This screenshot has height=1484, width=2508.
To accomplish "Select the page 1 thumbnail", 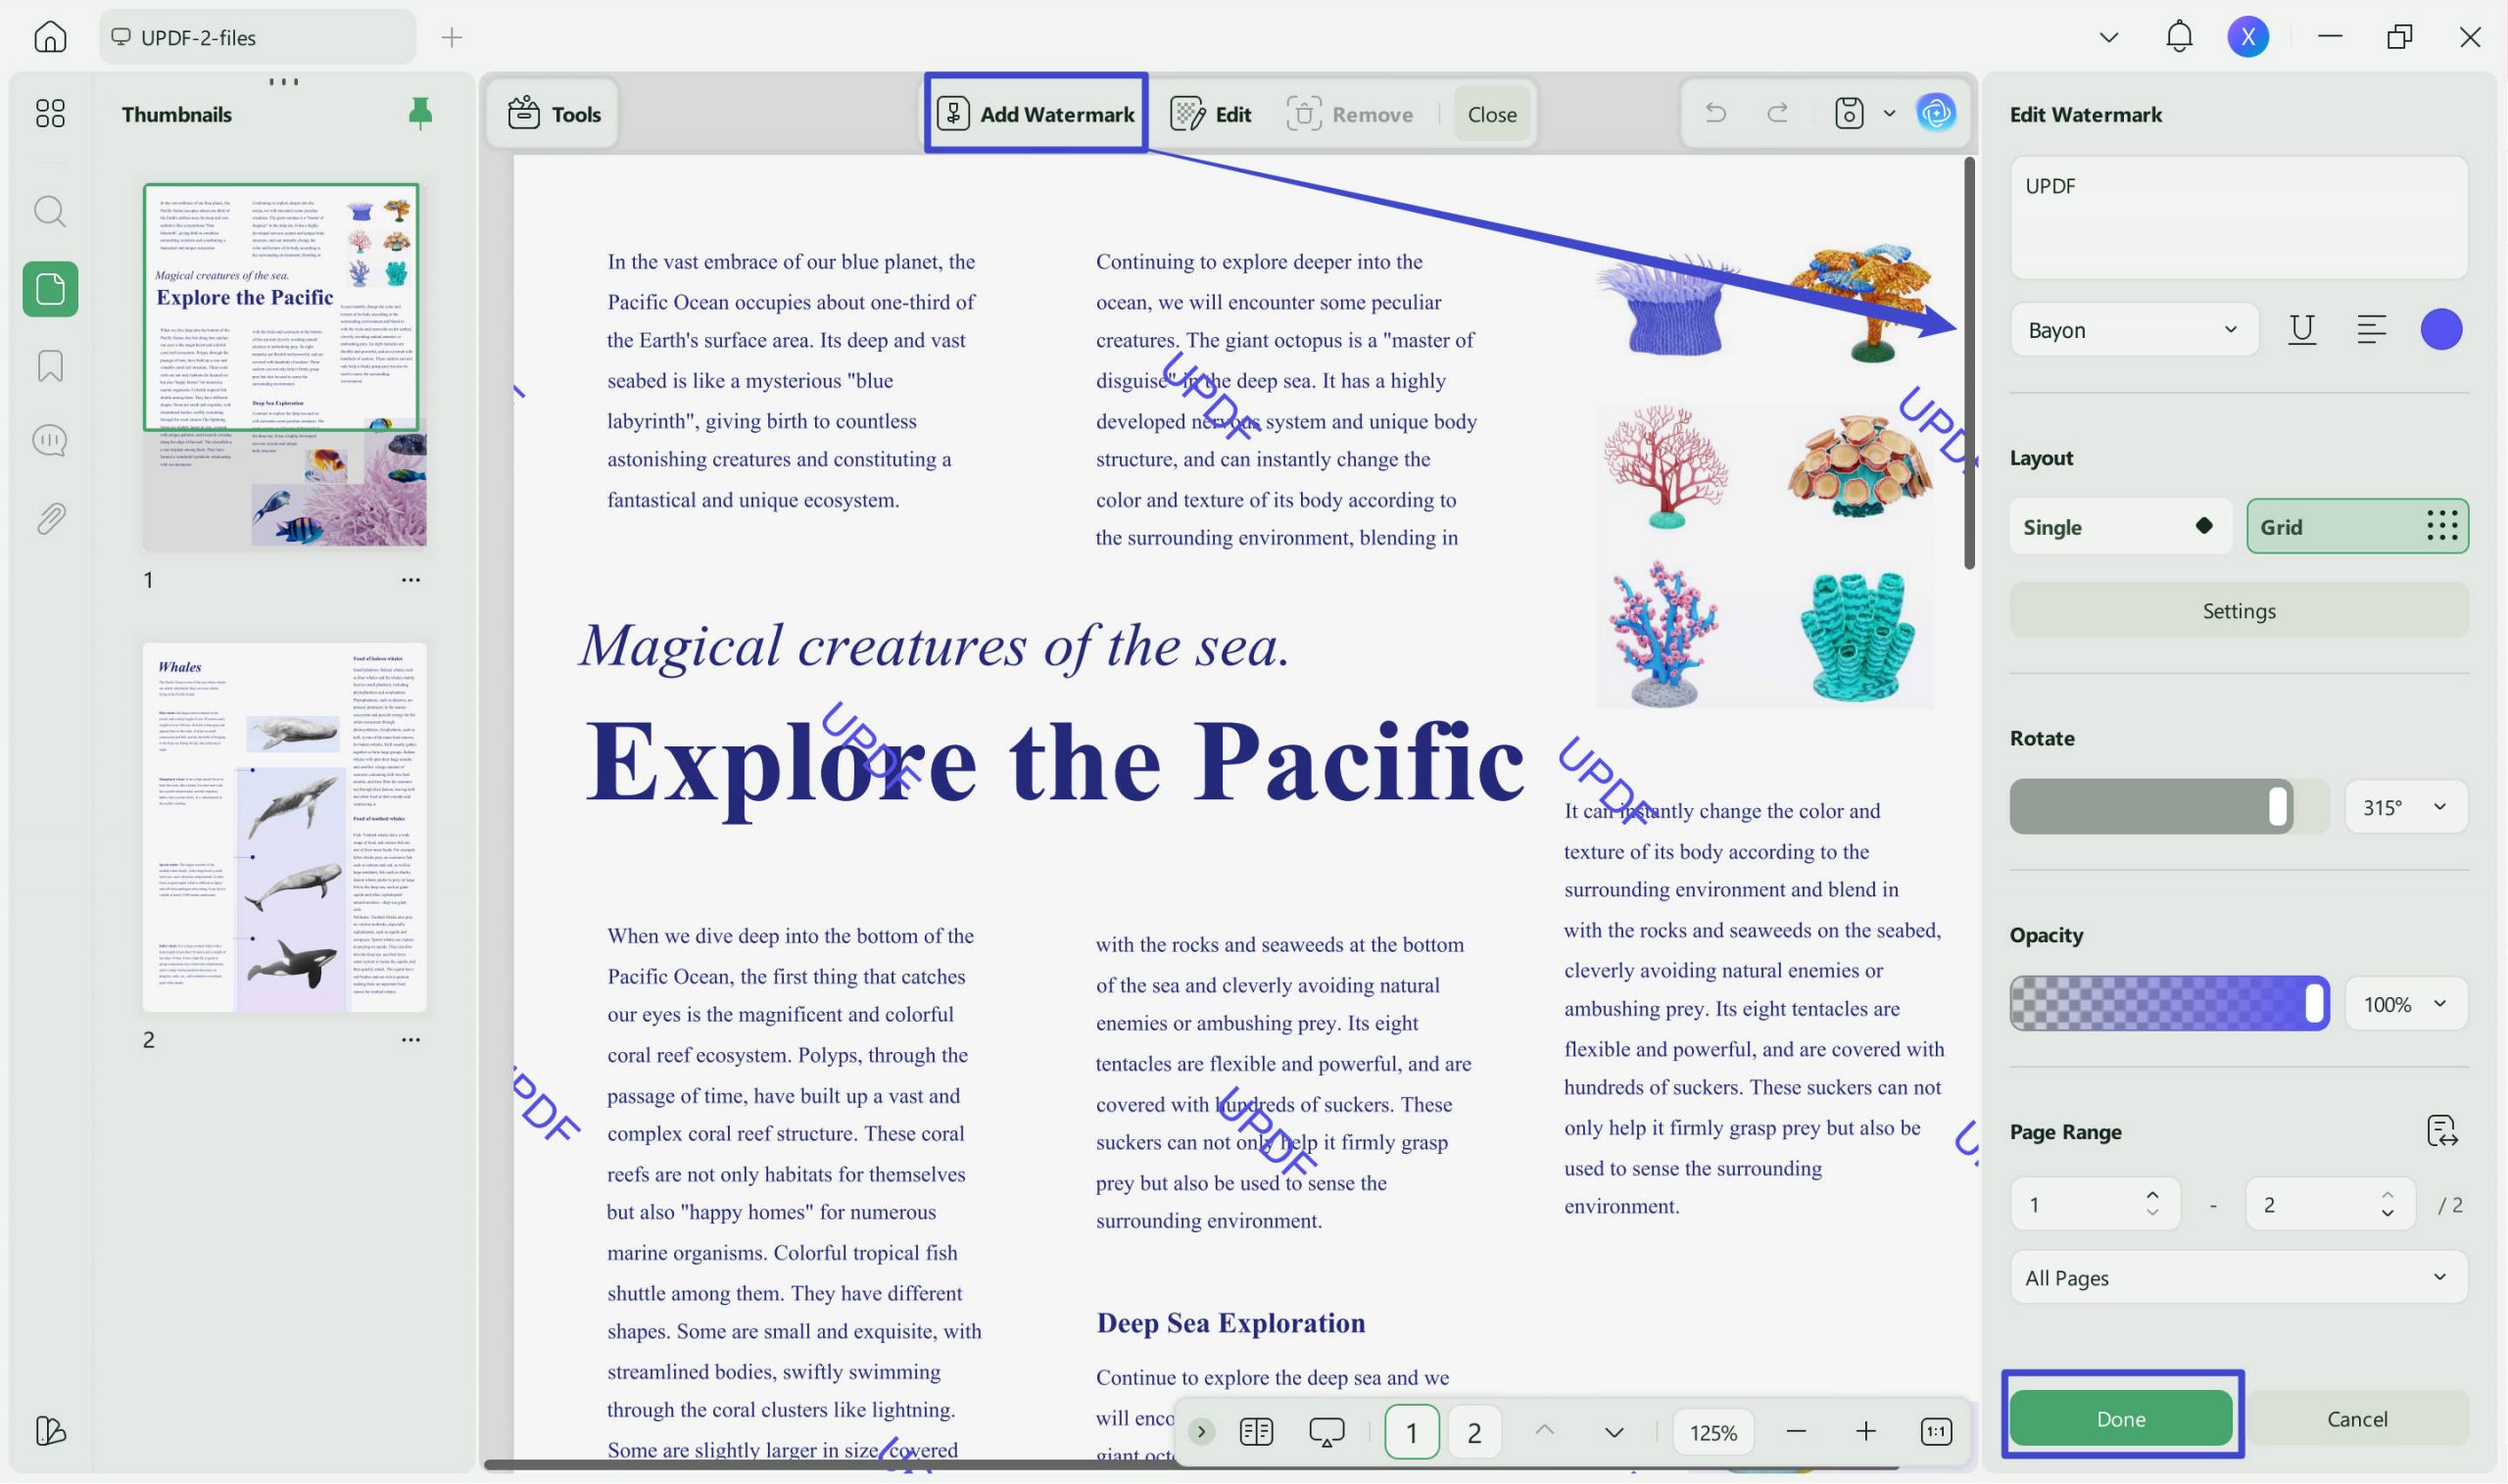I will click(284, 366).
